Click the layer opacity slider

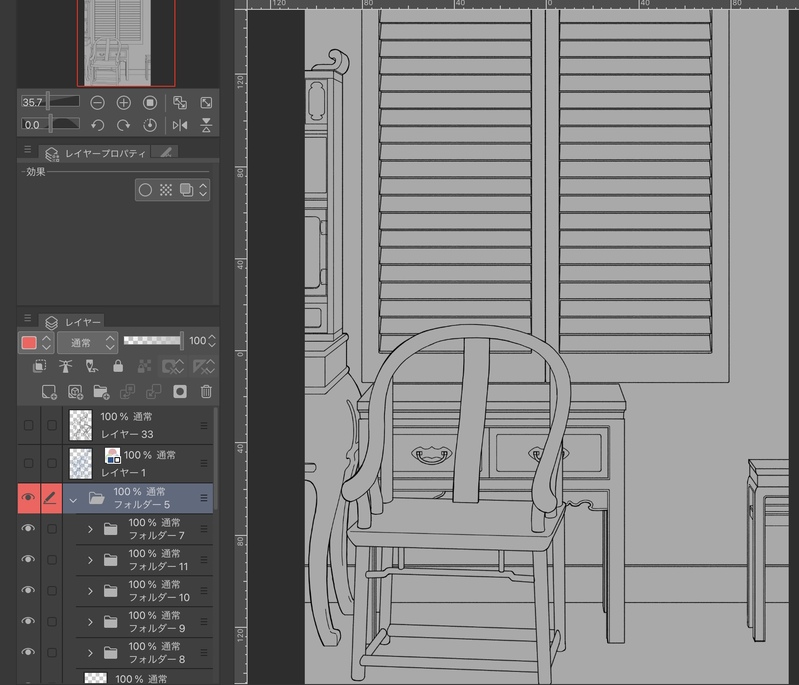click(x=152, y=341)
